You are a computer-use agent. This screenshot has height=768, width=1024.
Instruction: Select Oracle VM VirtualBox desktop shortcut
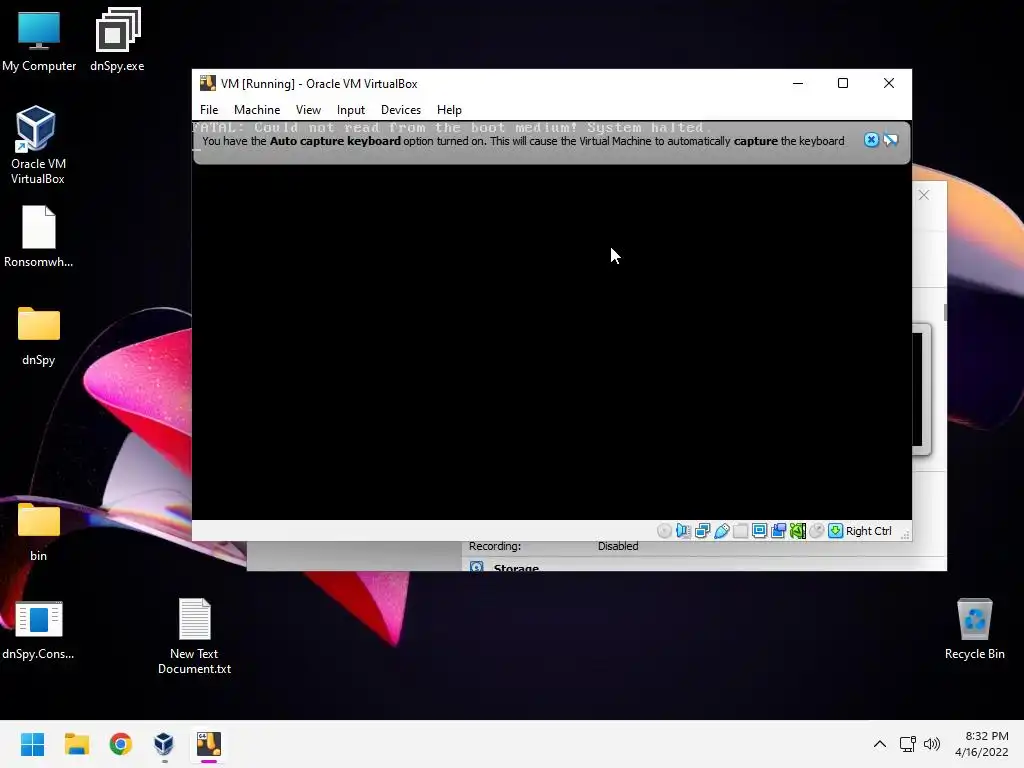38,145
